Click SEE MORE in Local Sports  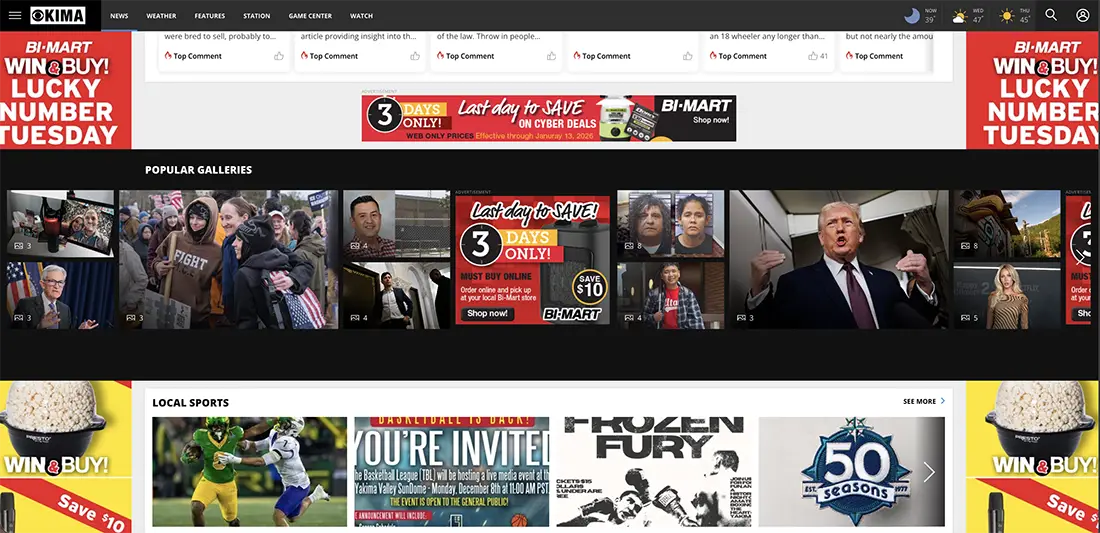click(x=920, y=401)
